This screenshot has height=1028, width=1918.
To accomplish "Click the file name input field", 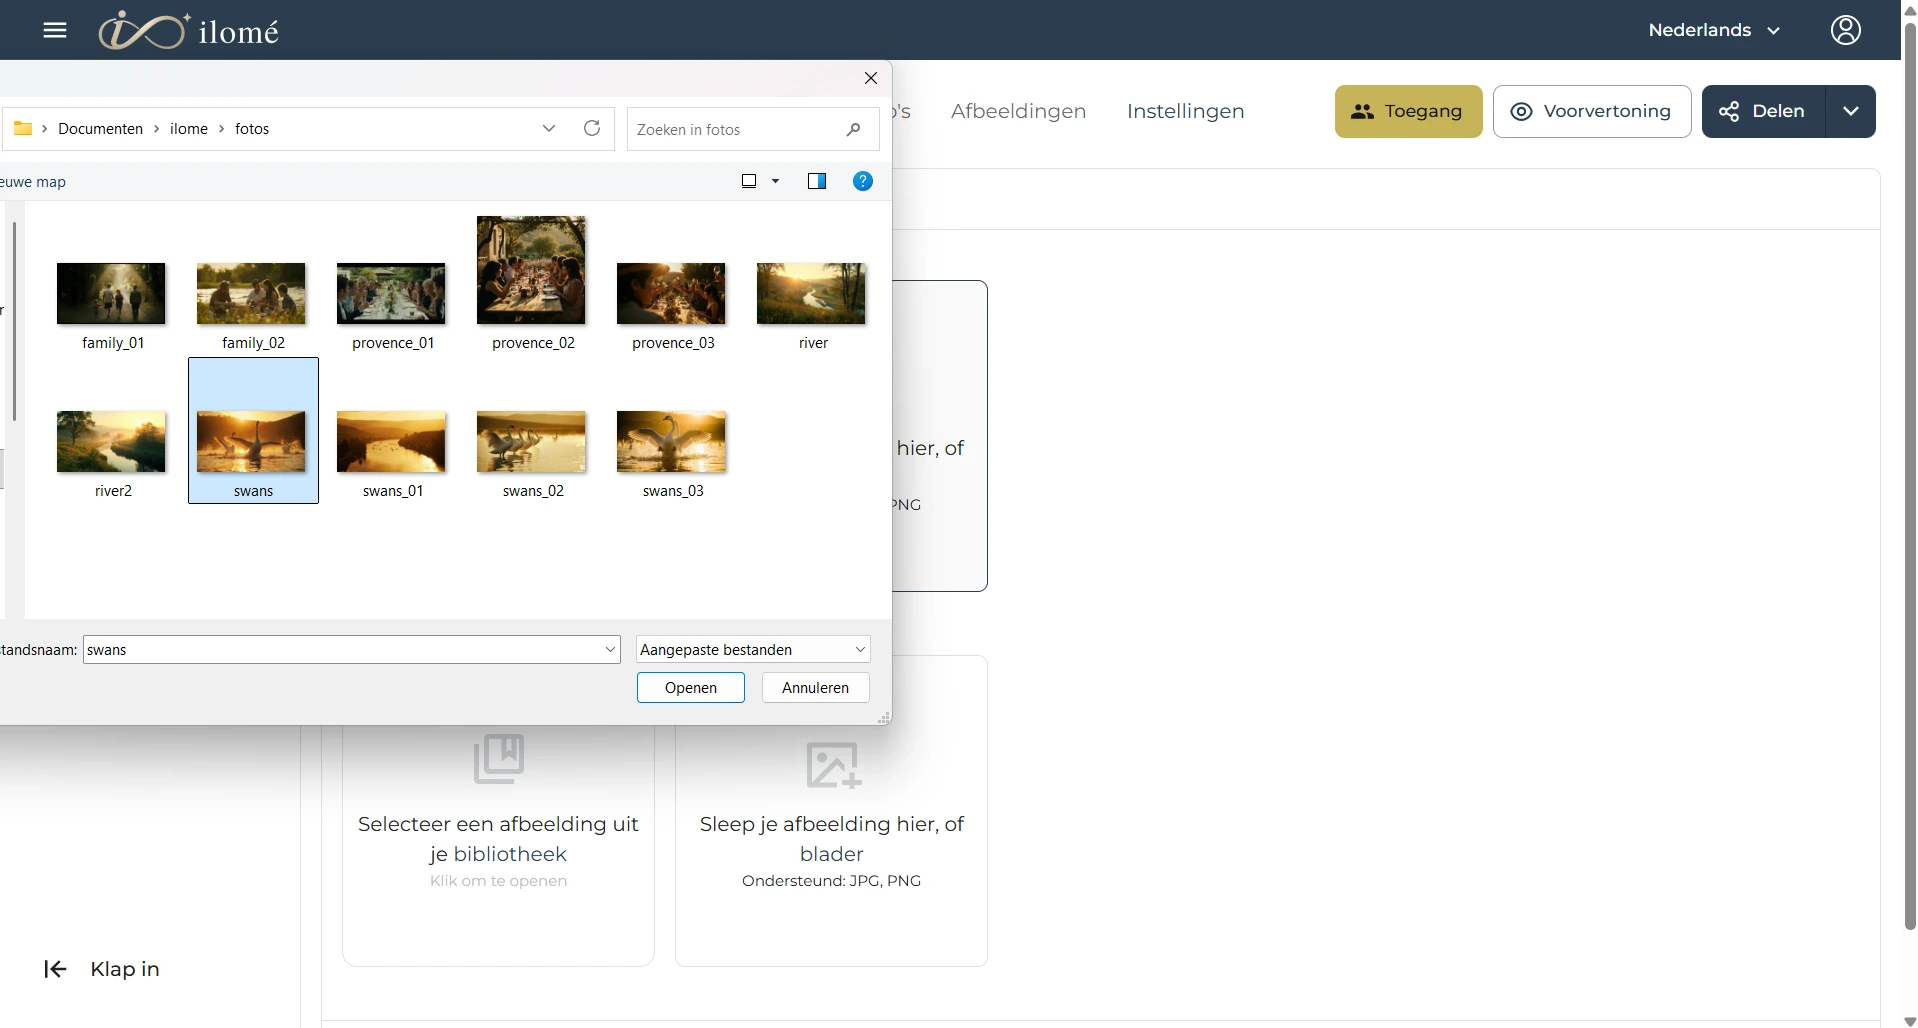I will (351, 650).
